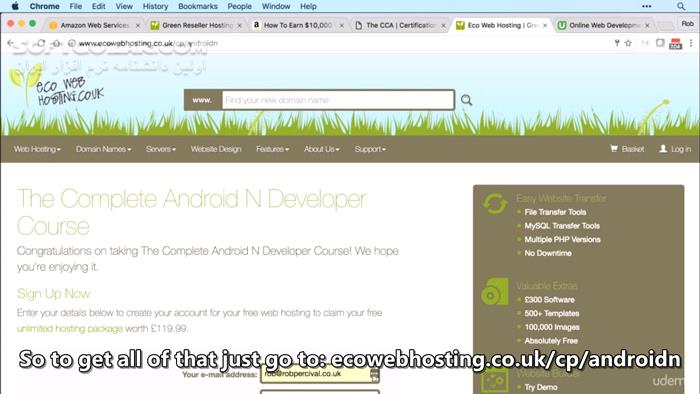The image size is (700, 394).
Task: Close the How To Earn $10,000 tab
Action: 342,25
